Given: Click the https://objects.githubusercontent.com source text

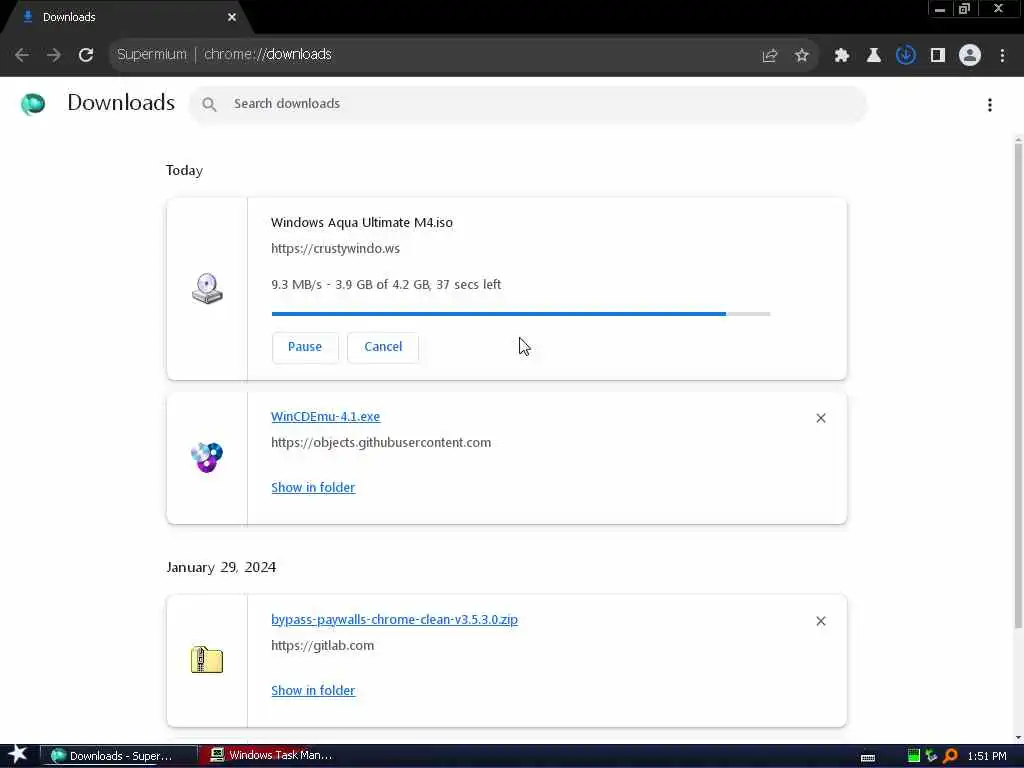Looking at the screenshot, I should tap(381, 443).
